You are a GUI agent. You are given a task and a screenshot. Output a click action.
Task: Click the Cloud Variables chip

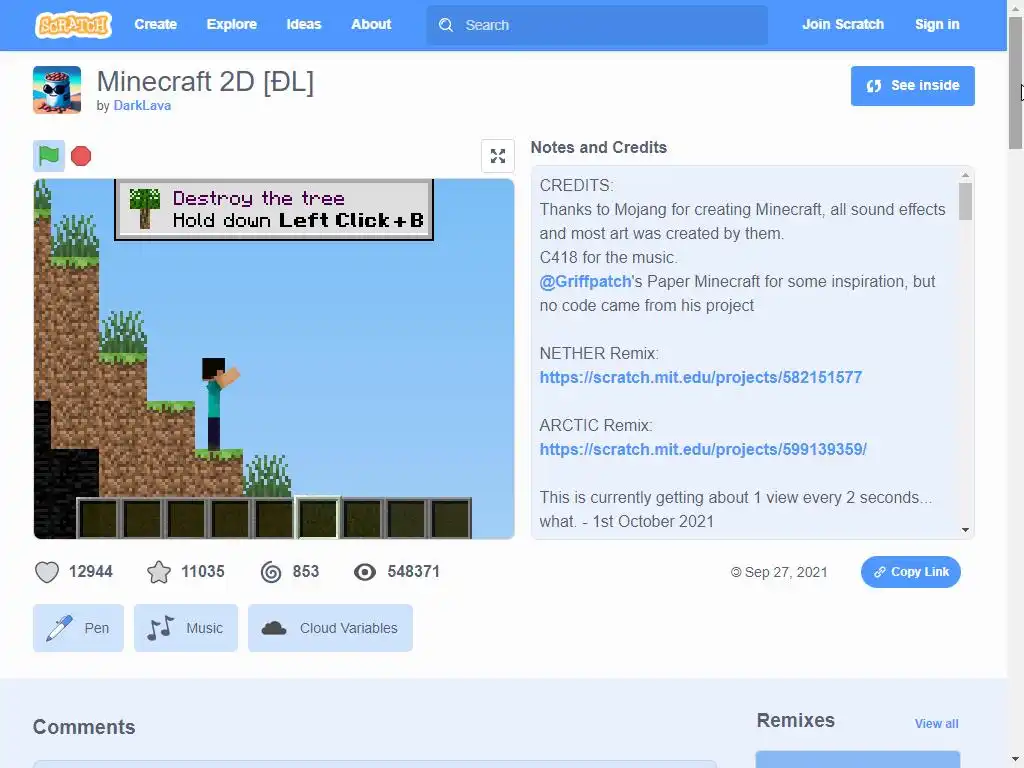click(330, 628)
